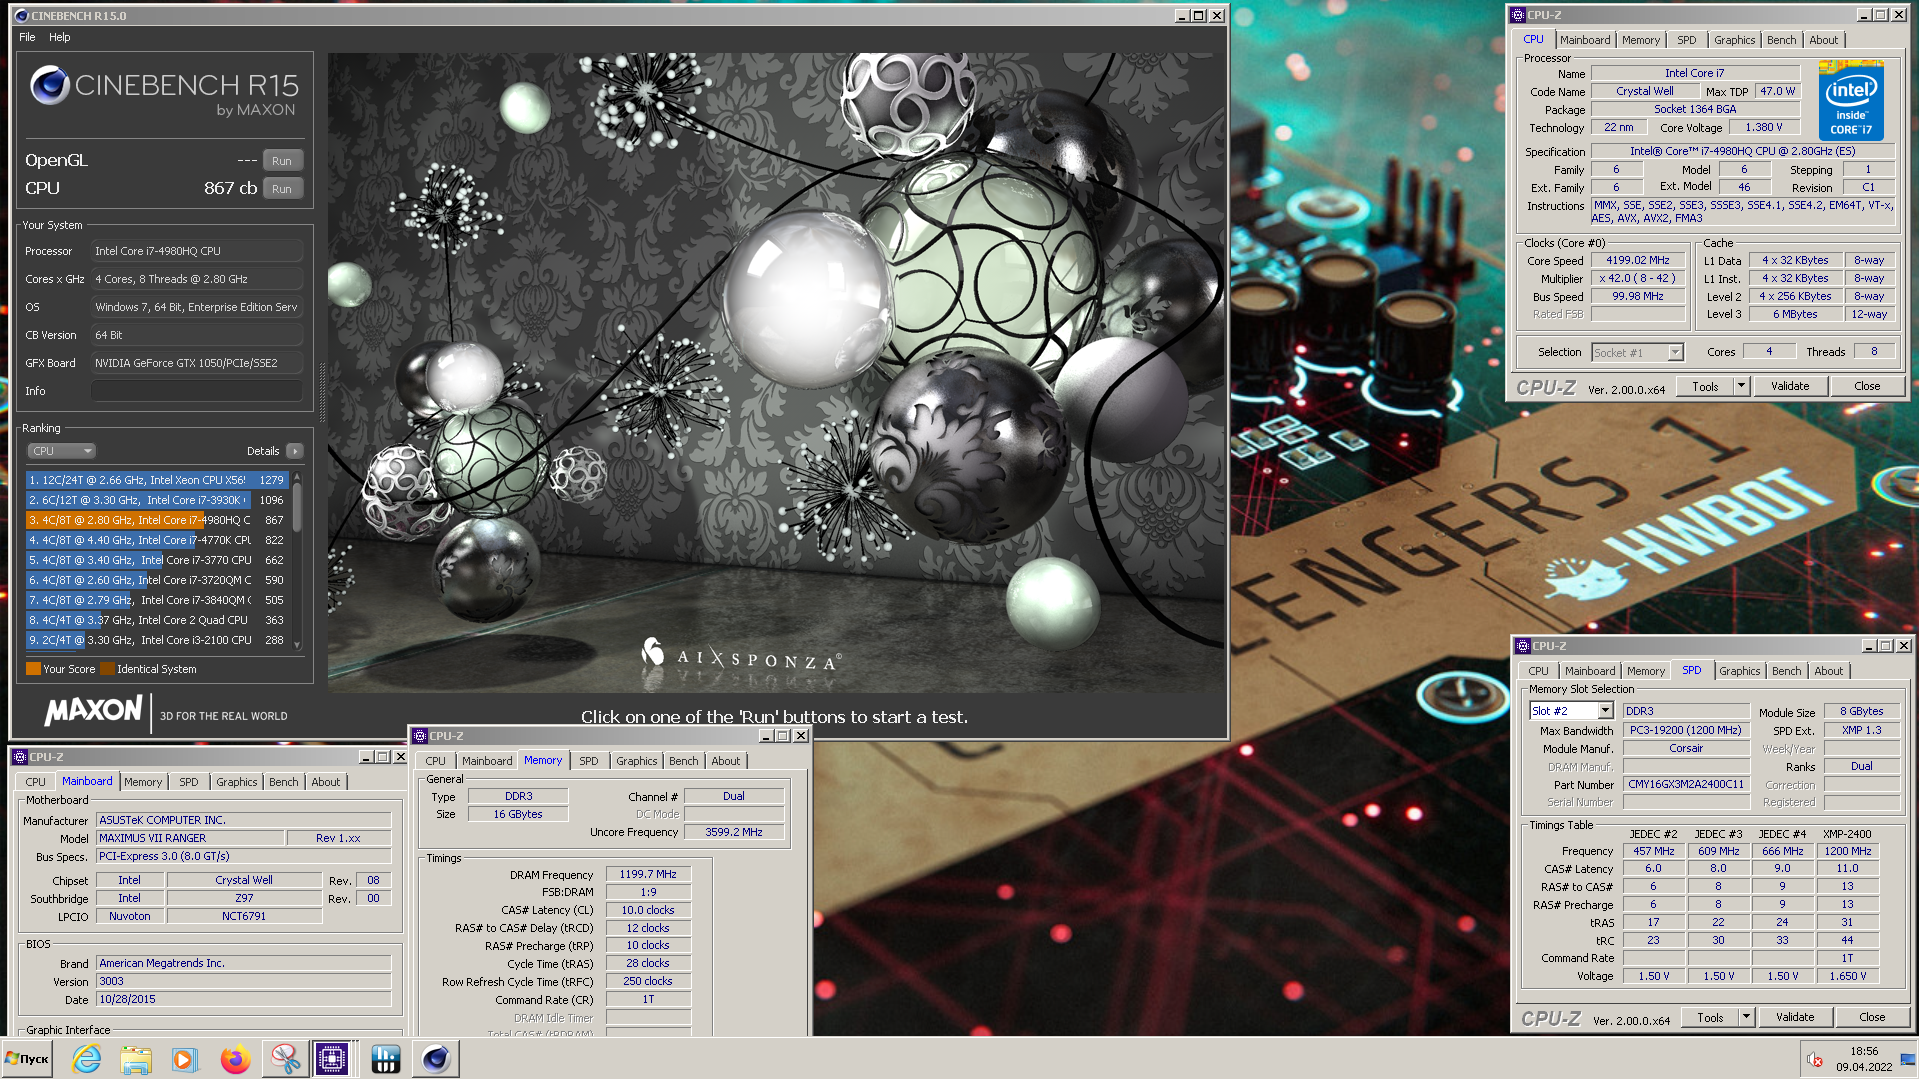Click part number CMY16GX3M2A2400C11

click(x=1685, y=785)
